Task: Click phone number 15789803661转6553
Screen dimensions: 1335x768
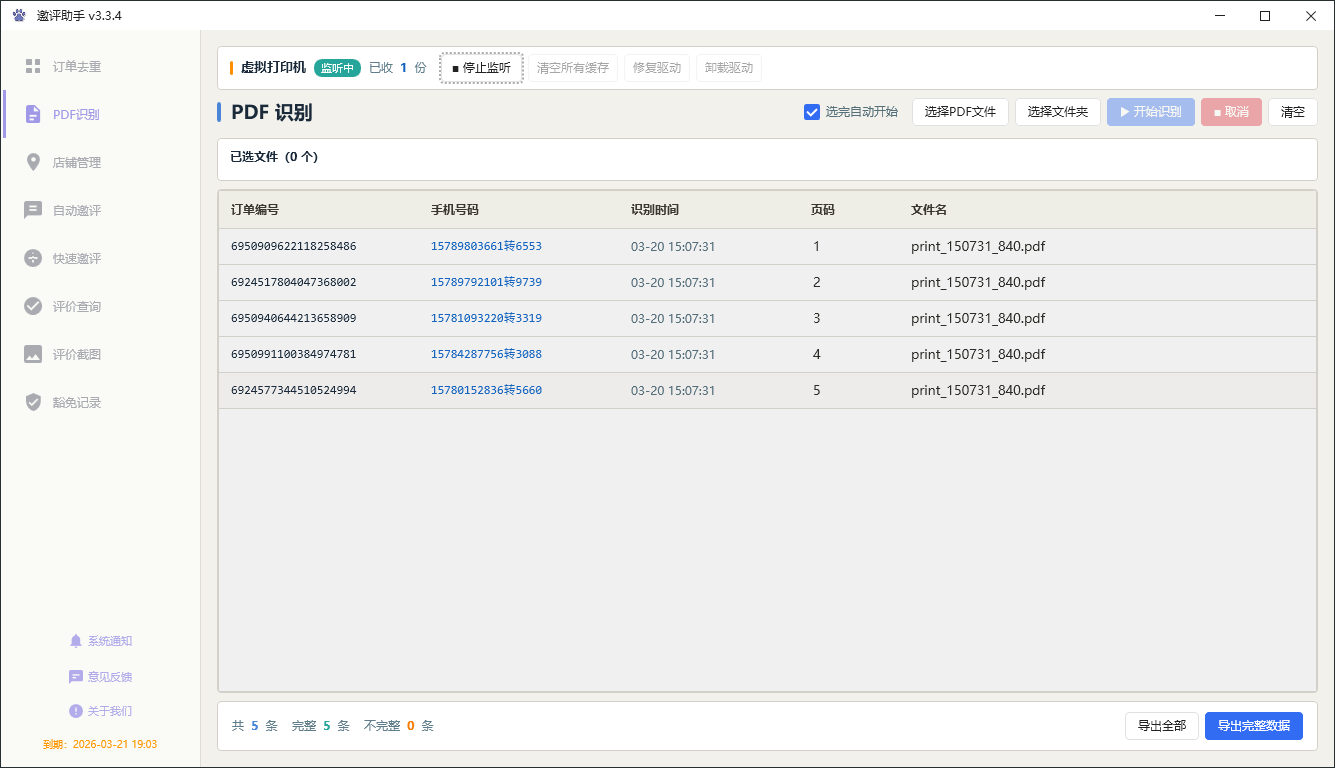Action: (486, 246)
